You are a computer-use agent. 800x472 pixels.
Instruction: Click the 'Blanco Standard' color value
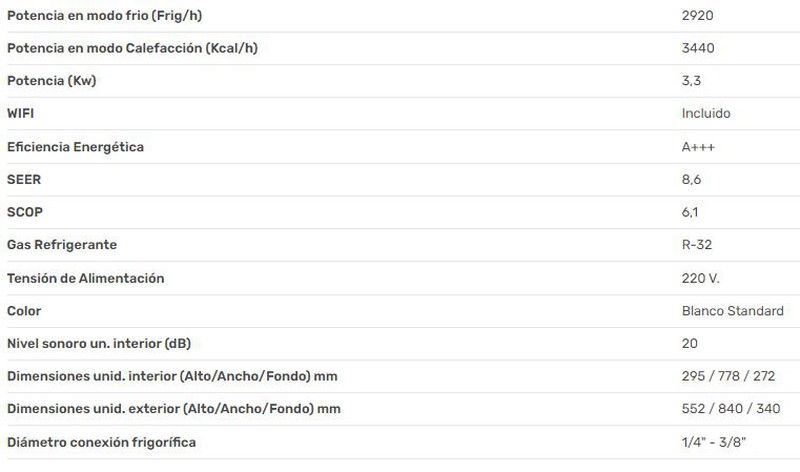[733, 311]
